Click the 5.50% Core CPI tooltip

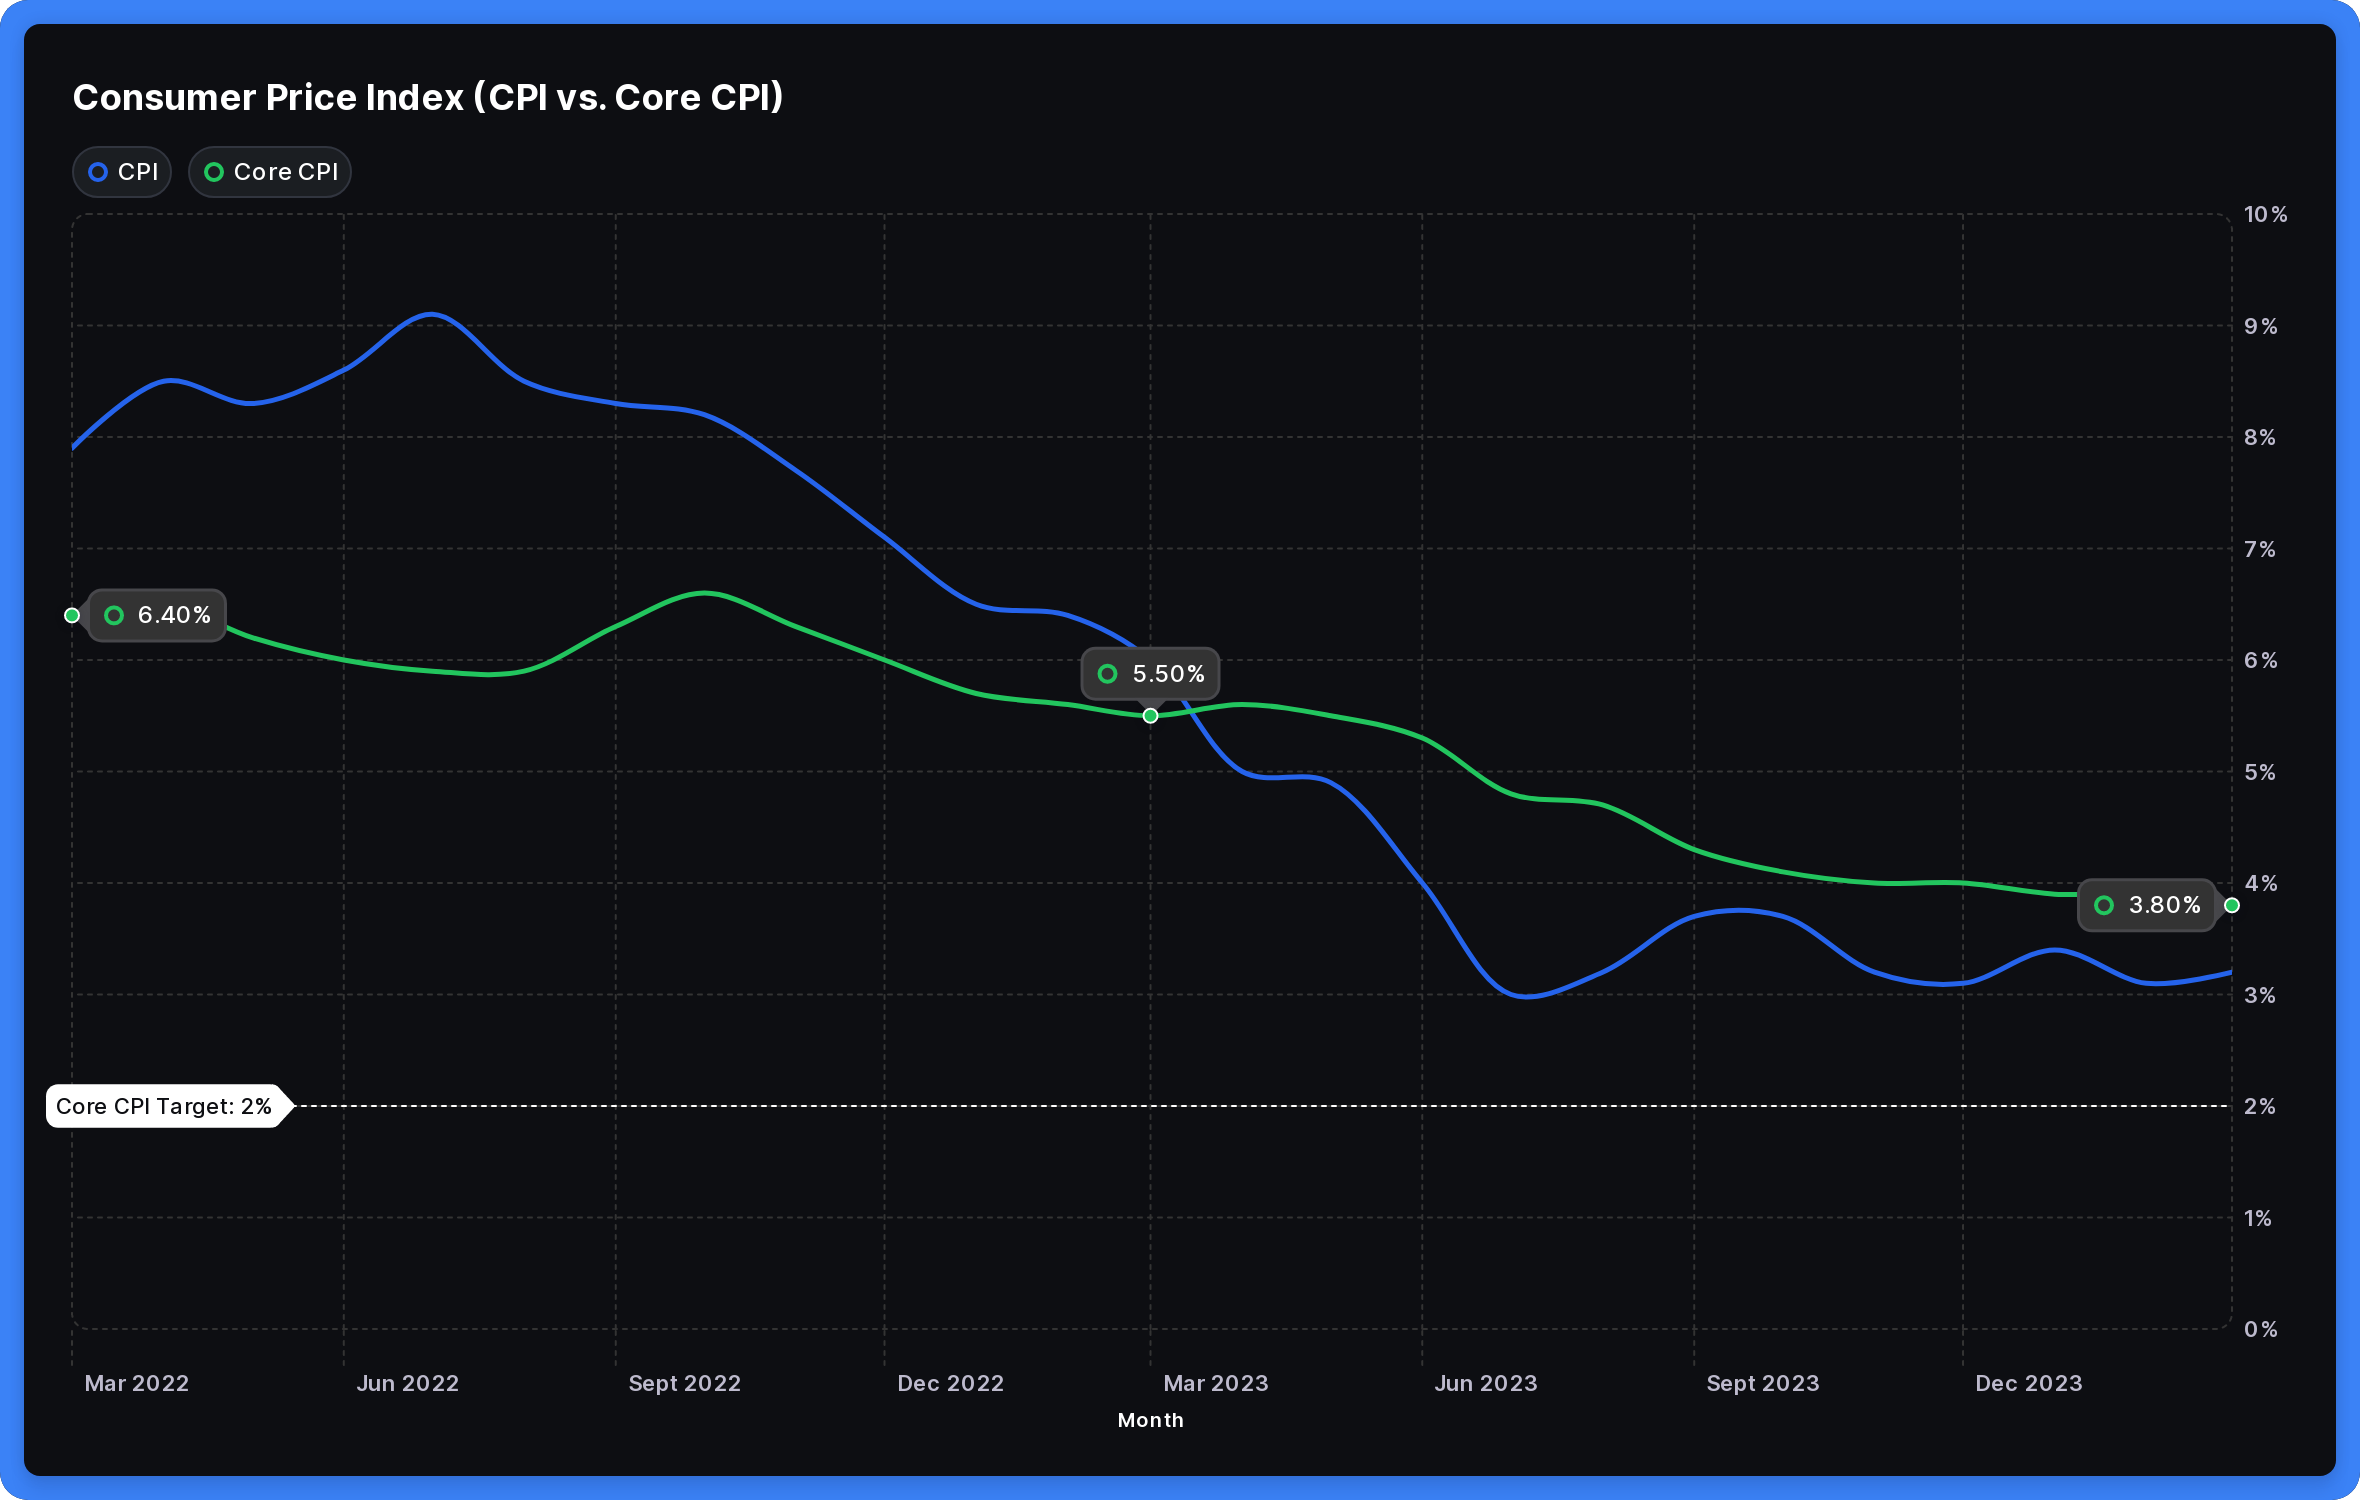pos(1150,674)
